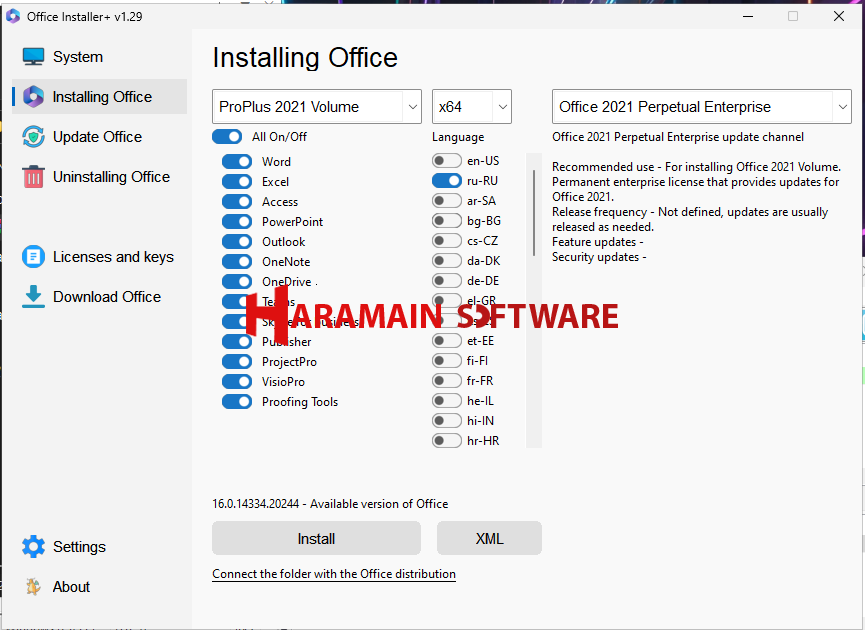Viewport: 865px width, 630px height.
Task: Go to Uninstalling Office section
Action: 111,177
